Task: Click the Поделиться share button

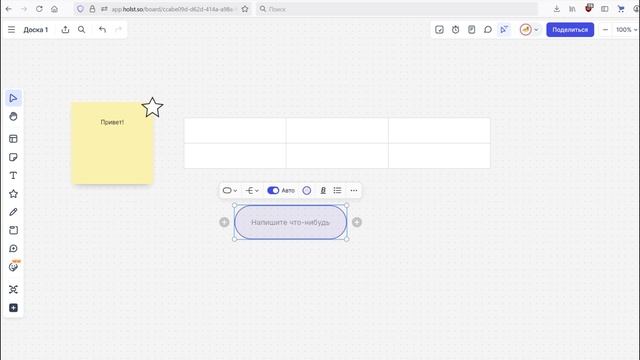Action: (x=570, y=29)
